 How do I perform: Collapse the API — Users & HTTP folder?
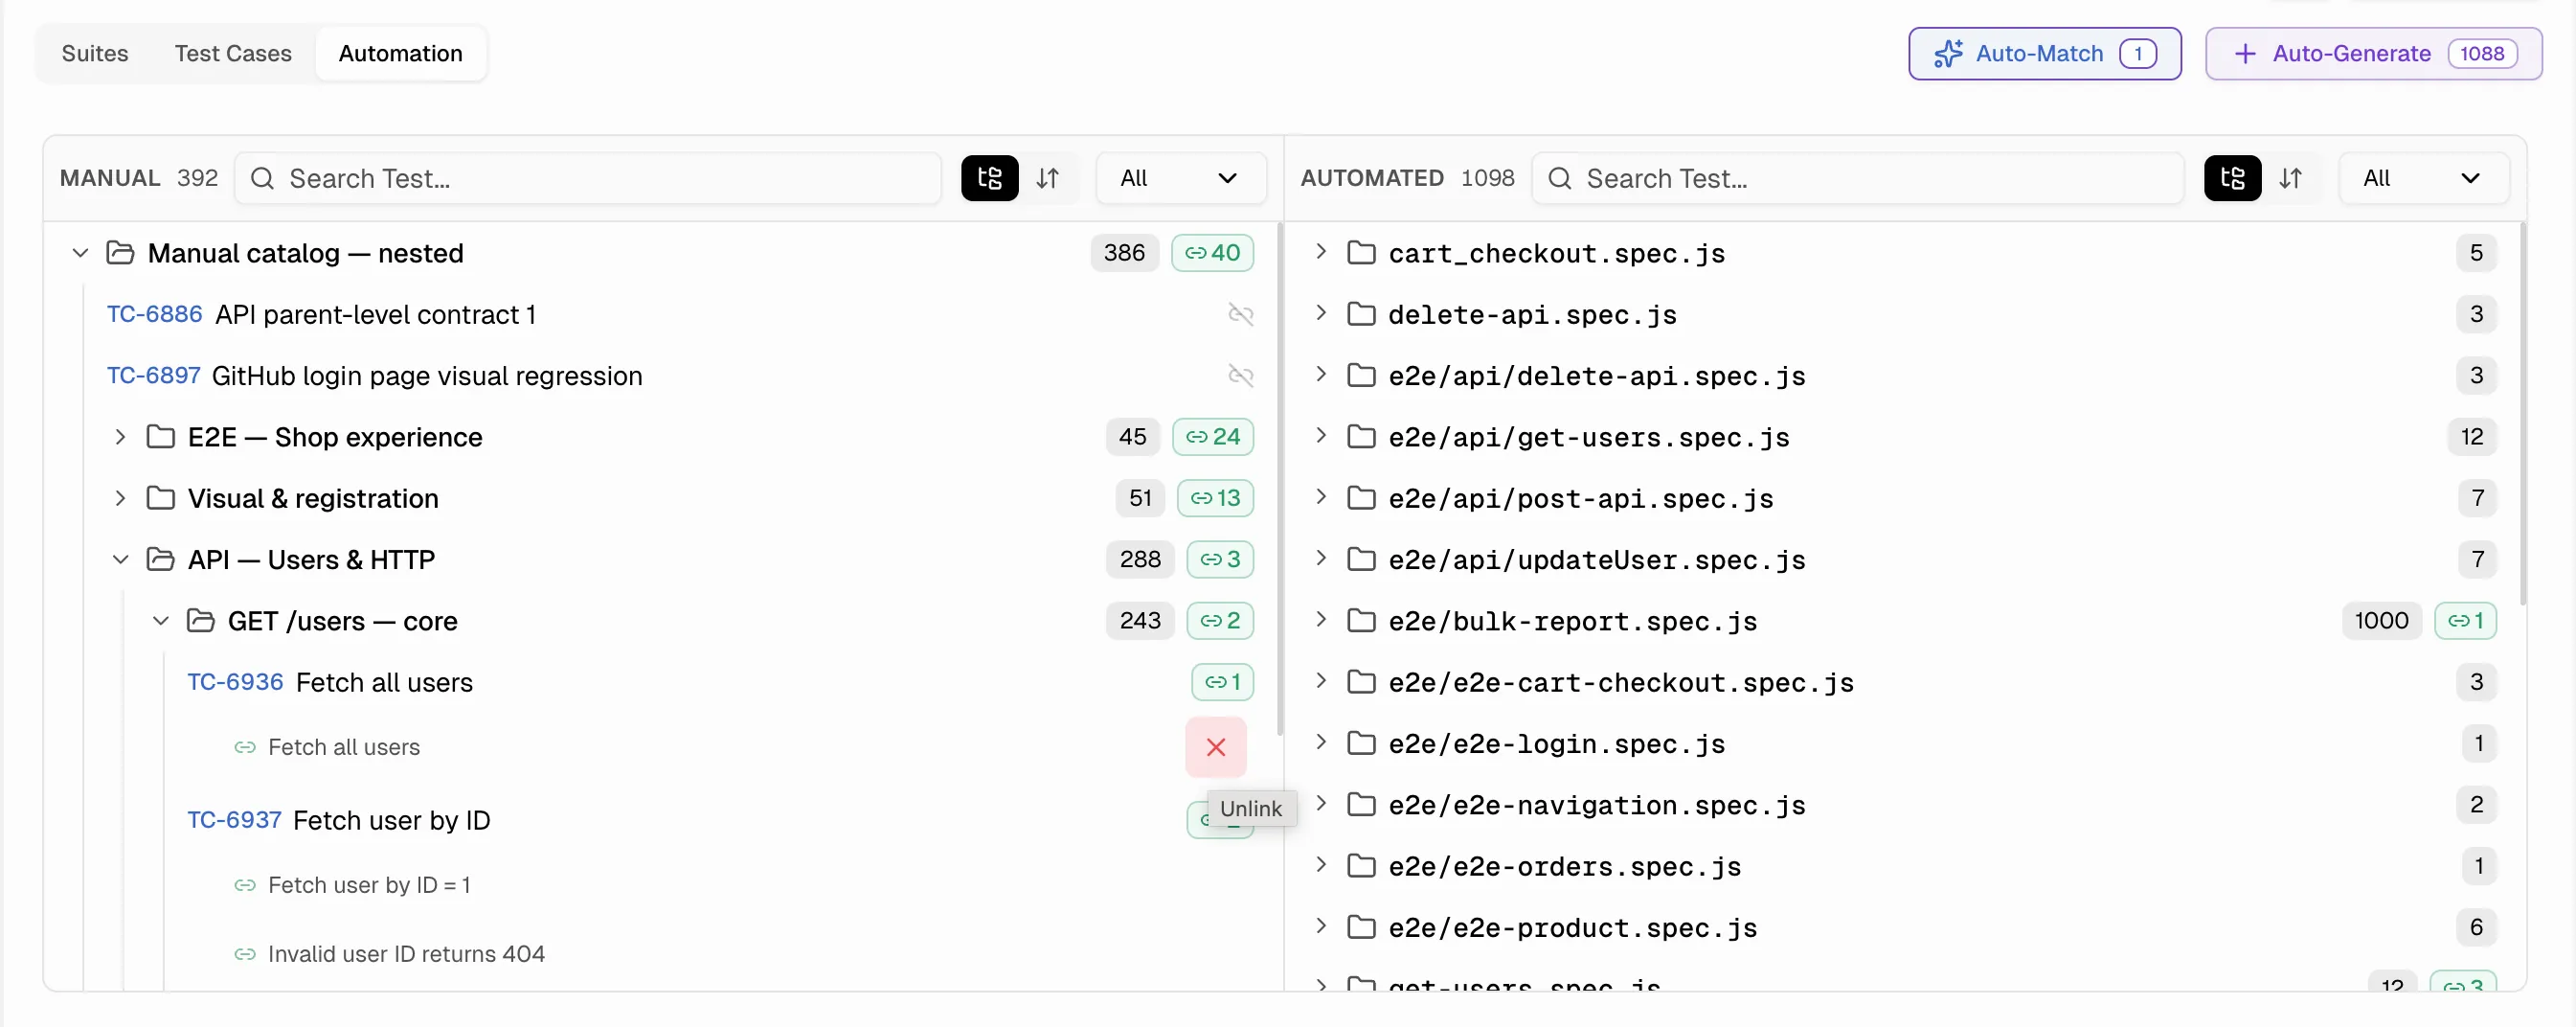coord(121,559)
